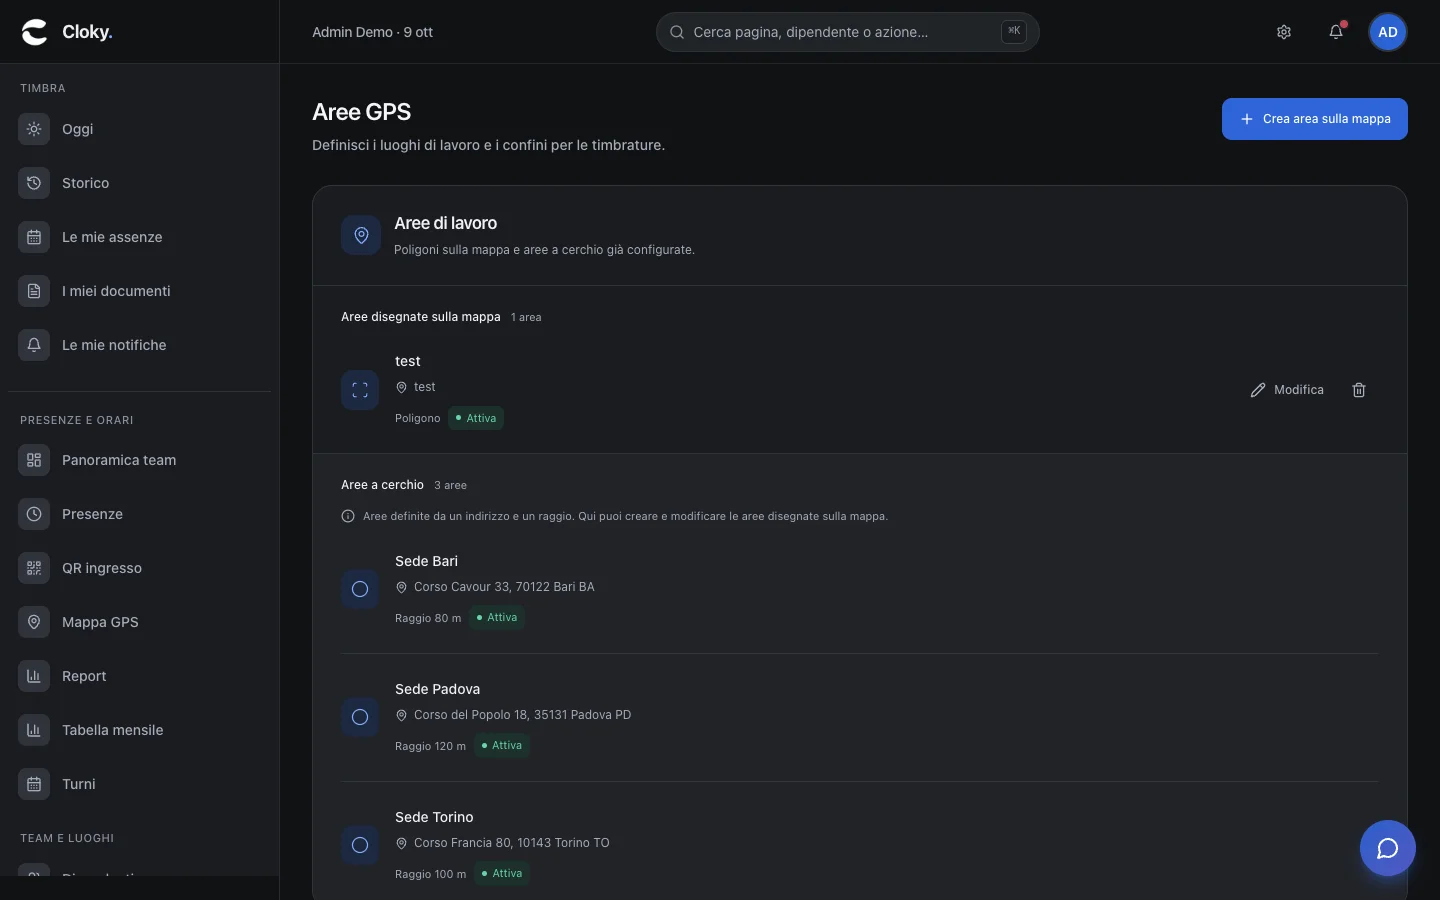Viewport: 1440px width, 900px height.
Task: Click the Sede Bari area name
Action: pos(426,561)
